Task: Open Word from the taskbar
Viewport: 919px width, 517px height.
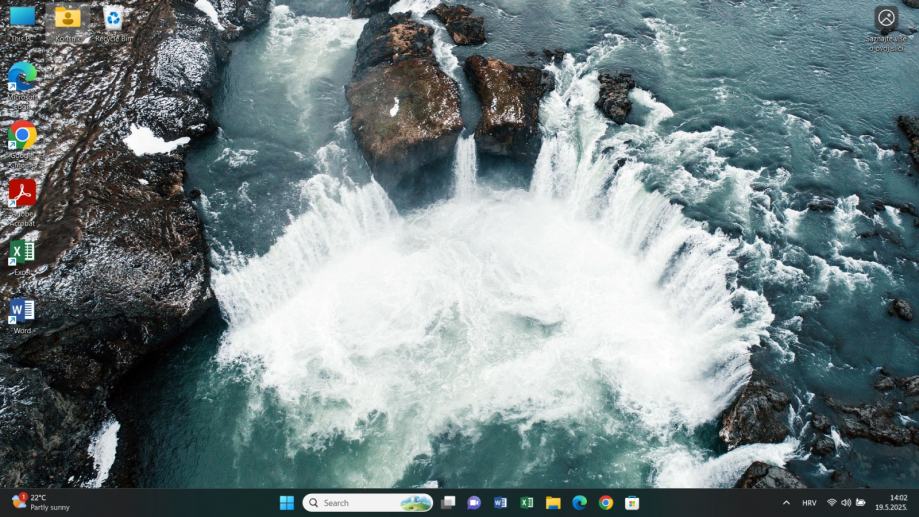Action: click(x=500, y=503)
